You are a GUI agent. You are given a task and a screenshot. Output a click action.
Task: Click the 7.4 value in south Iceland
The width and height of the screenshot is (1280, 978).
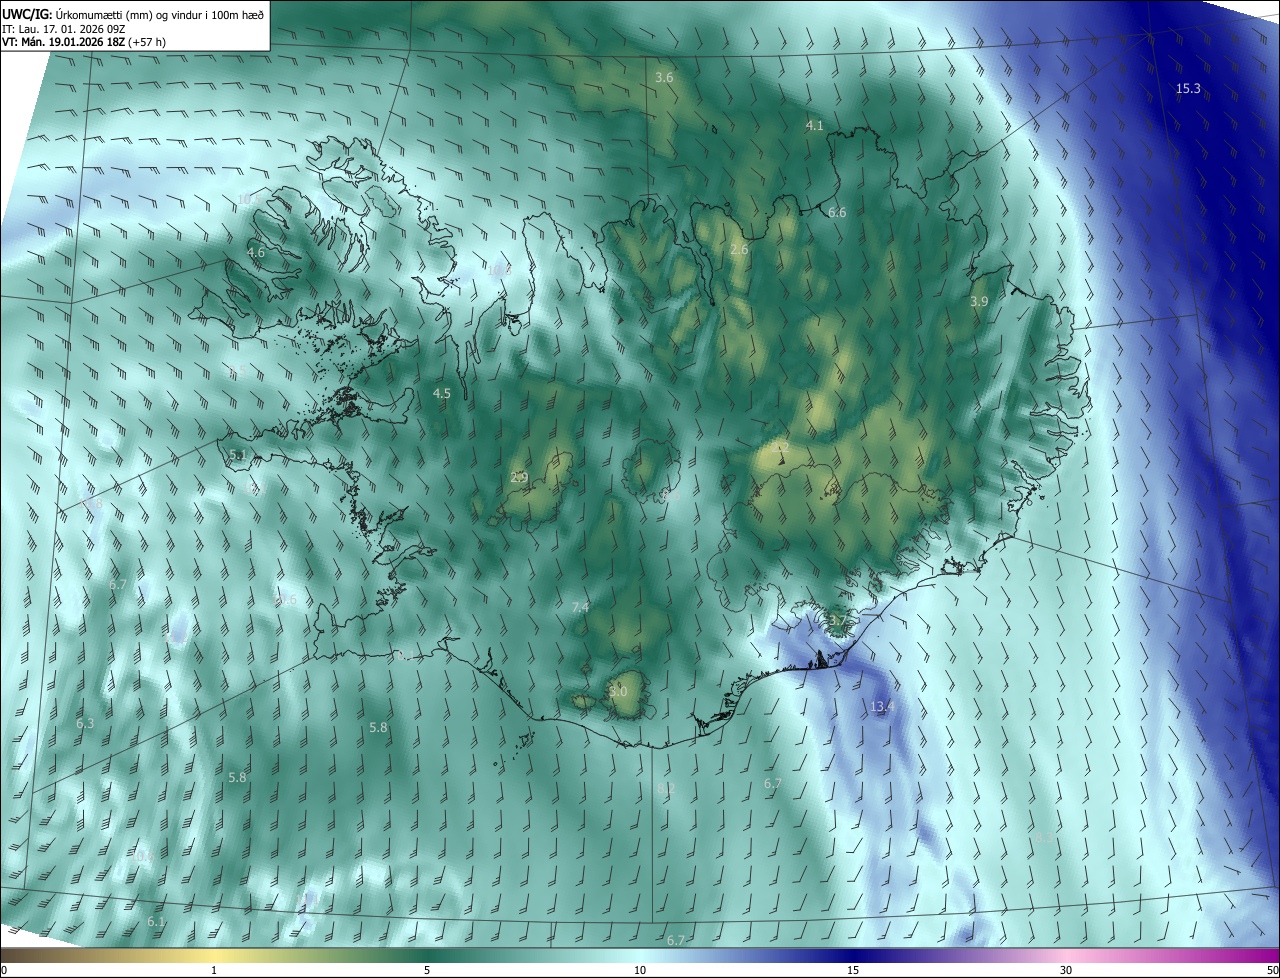click(x=580, y=608)
